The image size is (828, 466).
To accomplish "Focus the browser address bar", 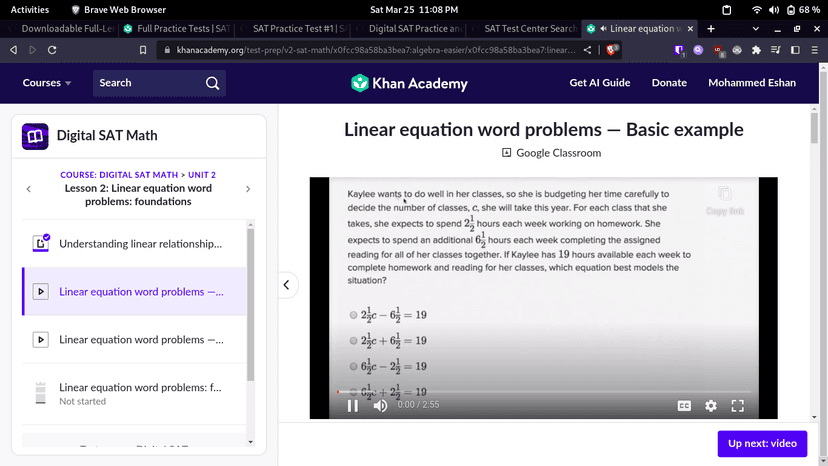I will click(x=375, y=50).
